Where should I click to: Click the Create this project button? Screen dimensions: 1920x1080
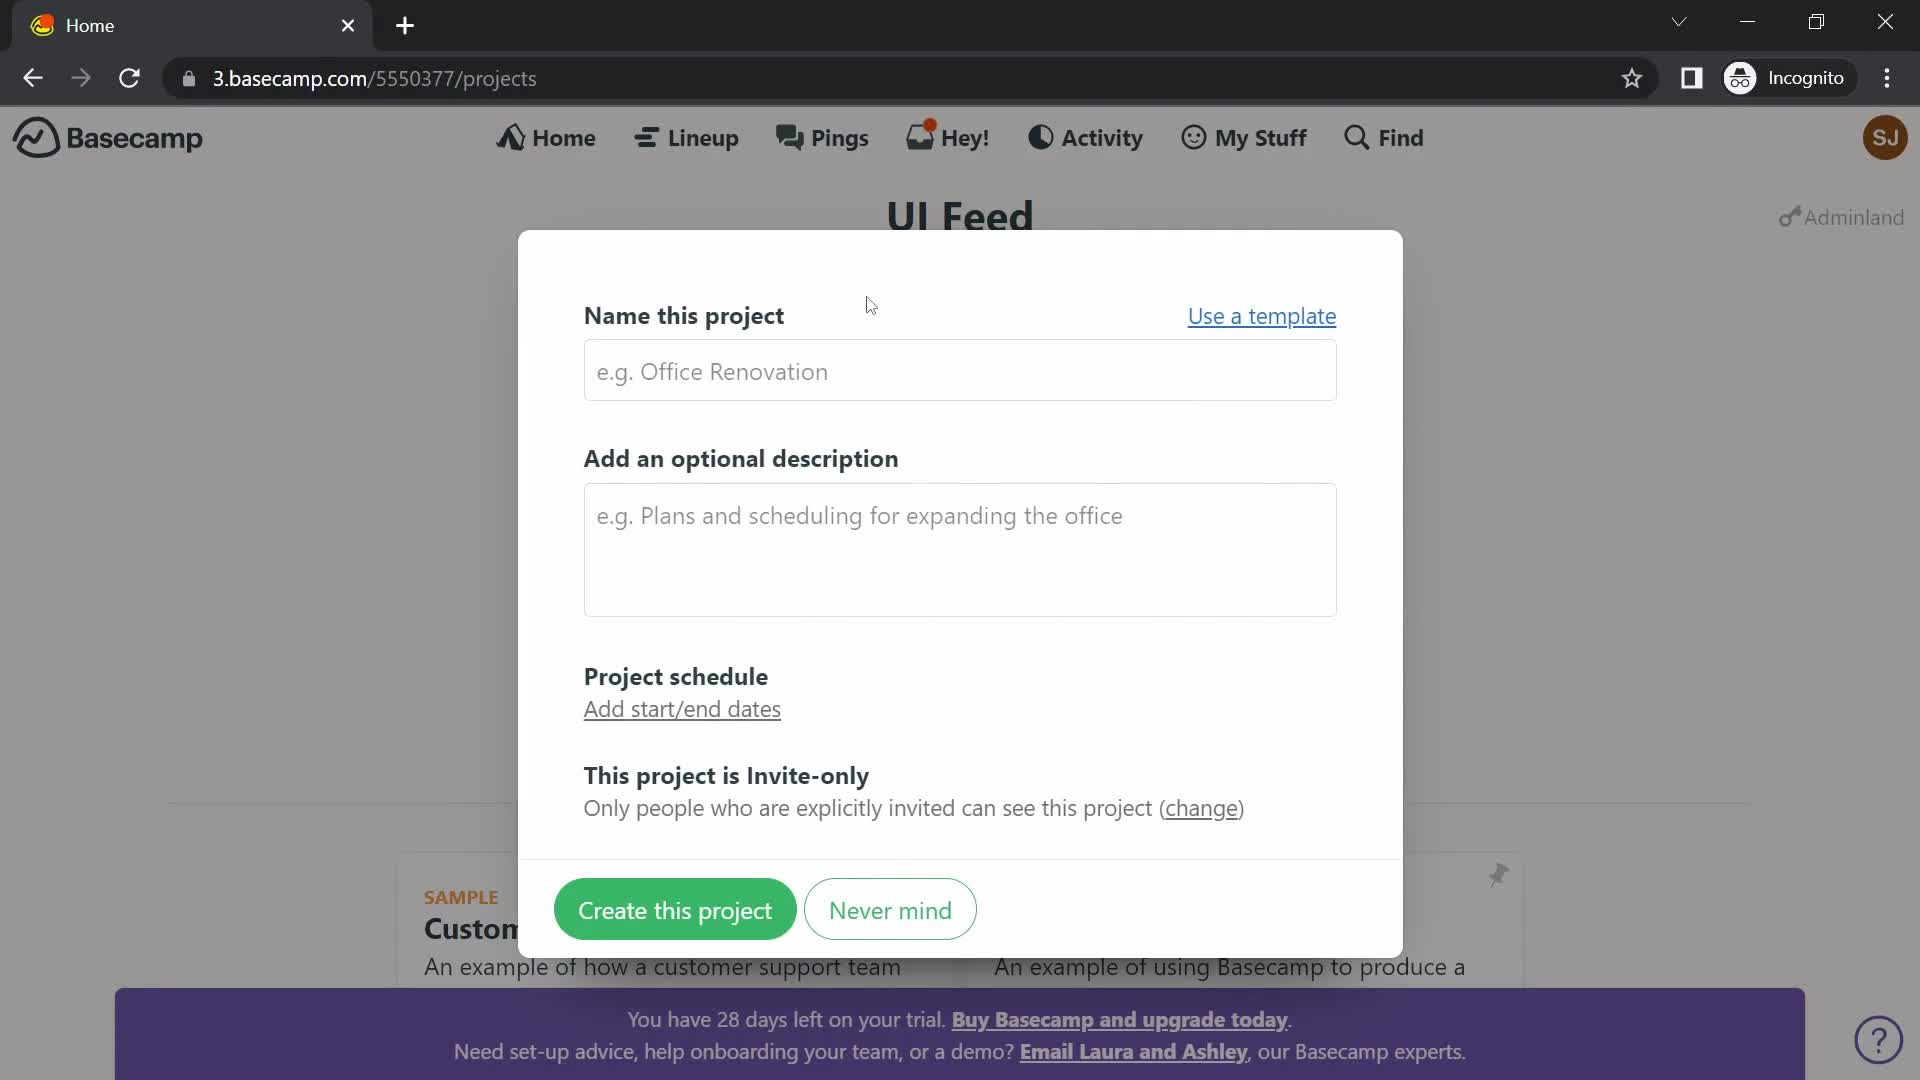tap(675, 909)
